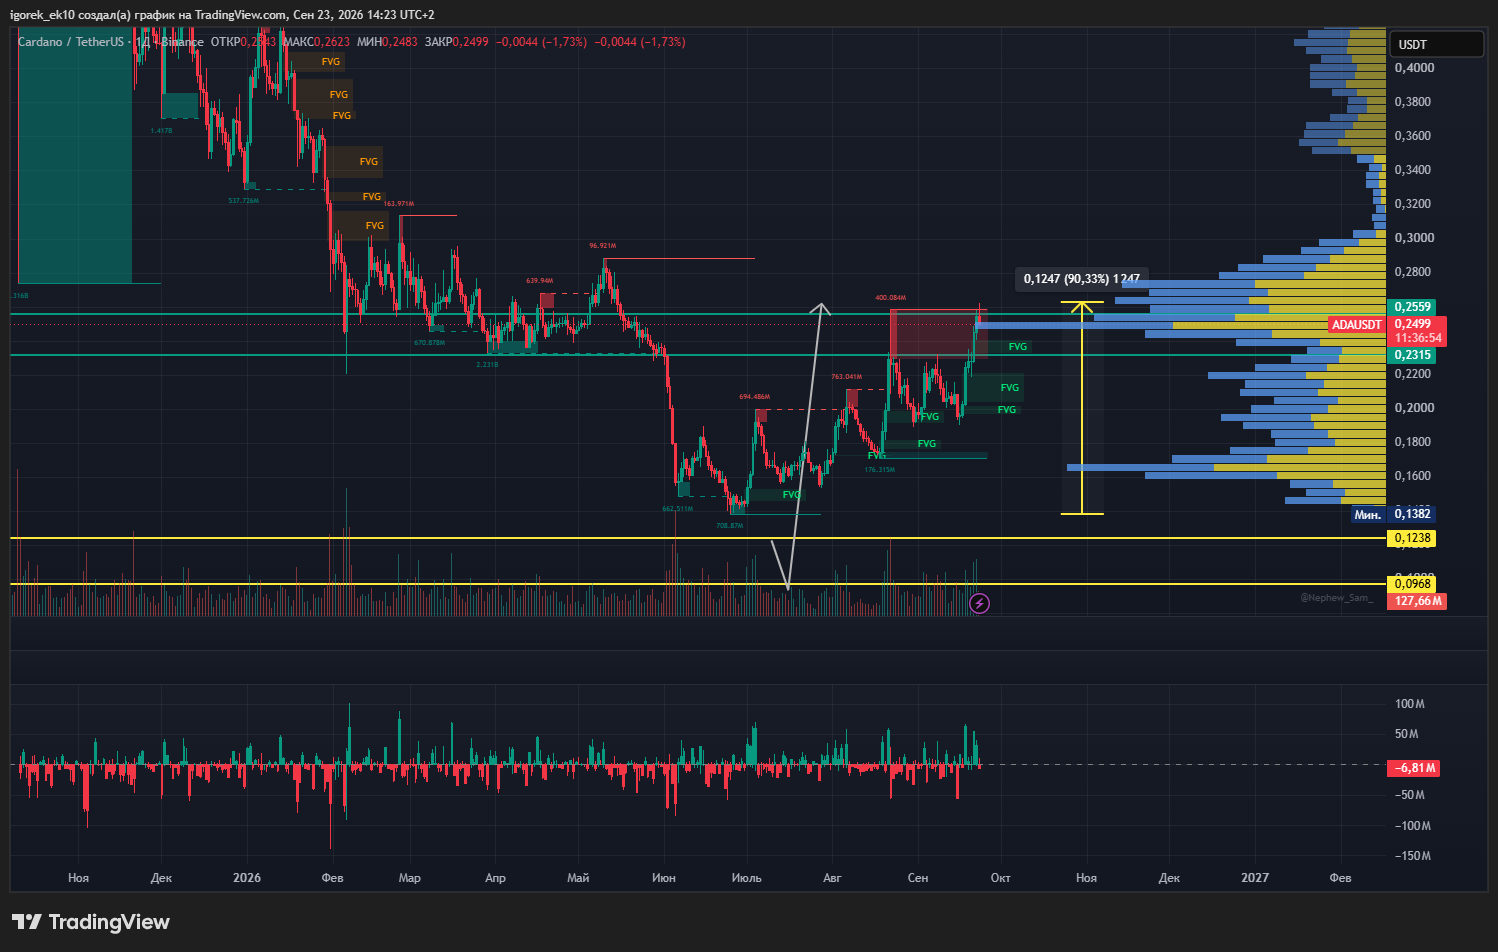Click the МАКС 0,2623 value in legend
This screenshot has width=1498, height=952.
tap(316, 42)
